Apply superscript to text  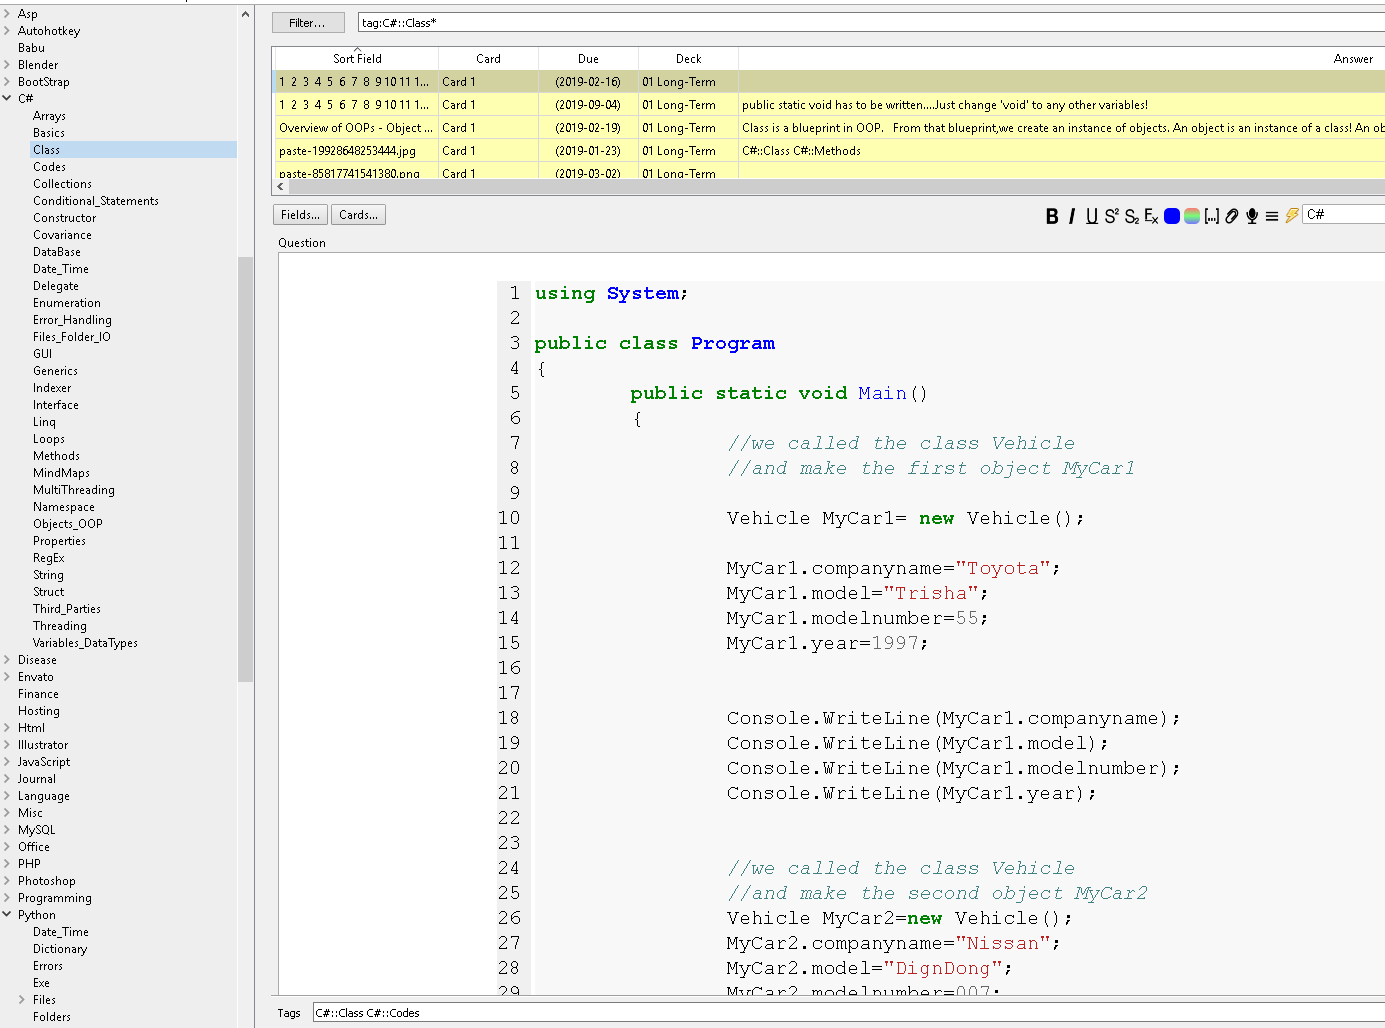[x=1111, y=215]
